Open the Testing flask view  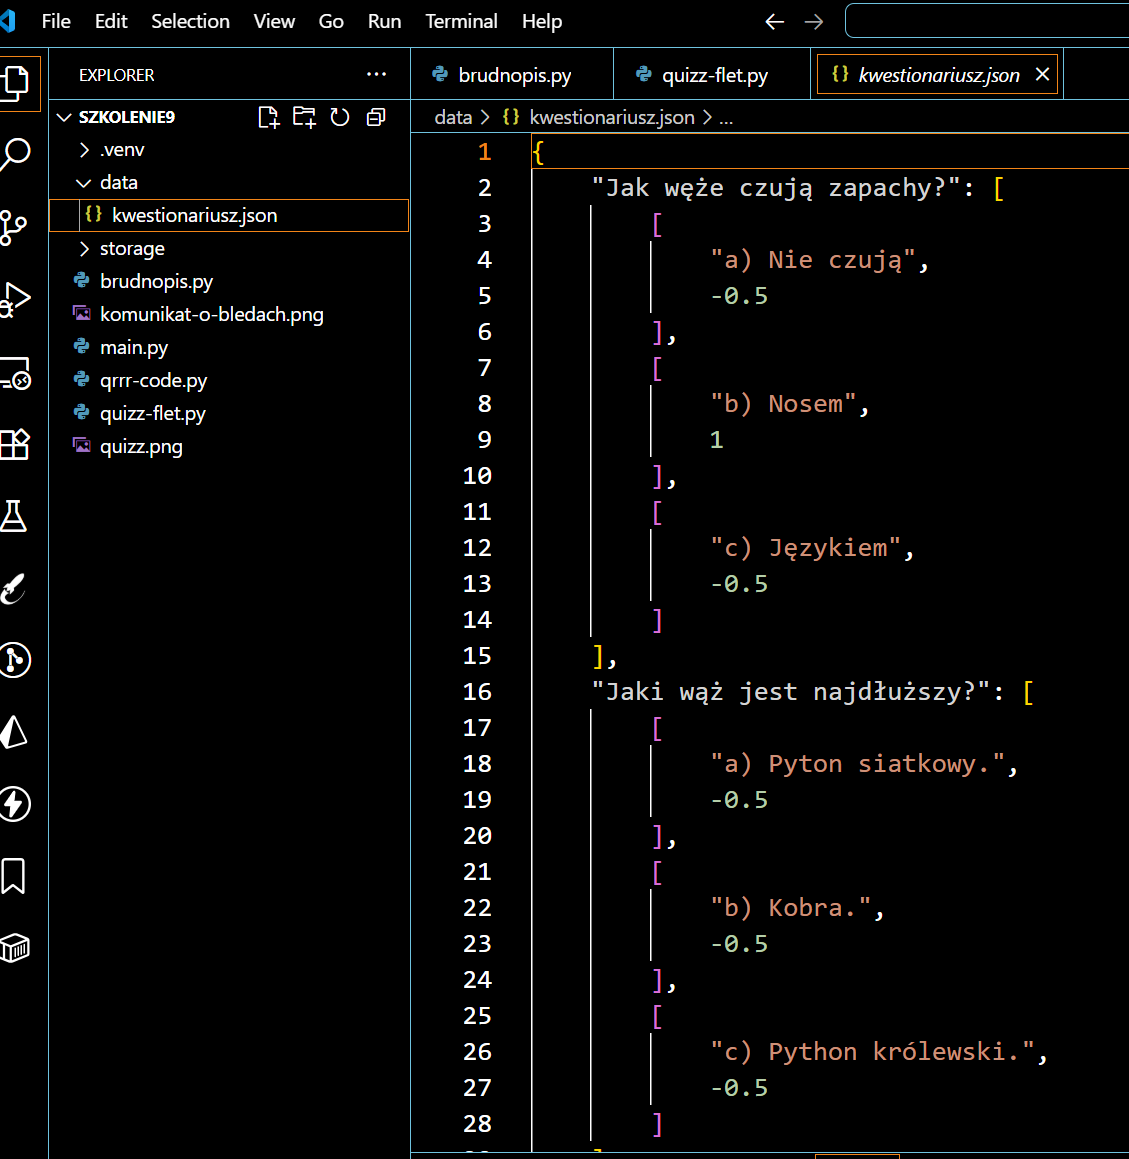pos(13,516)
